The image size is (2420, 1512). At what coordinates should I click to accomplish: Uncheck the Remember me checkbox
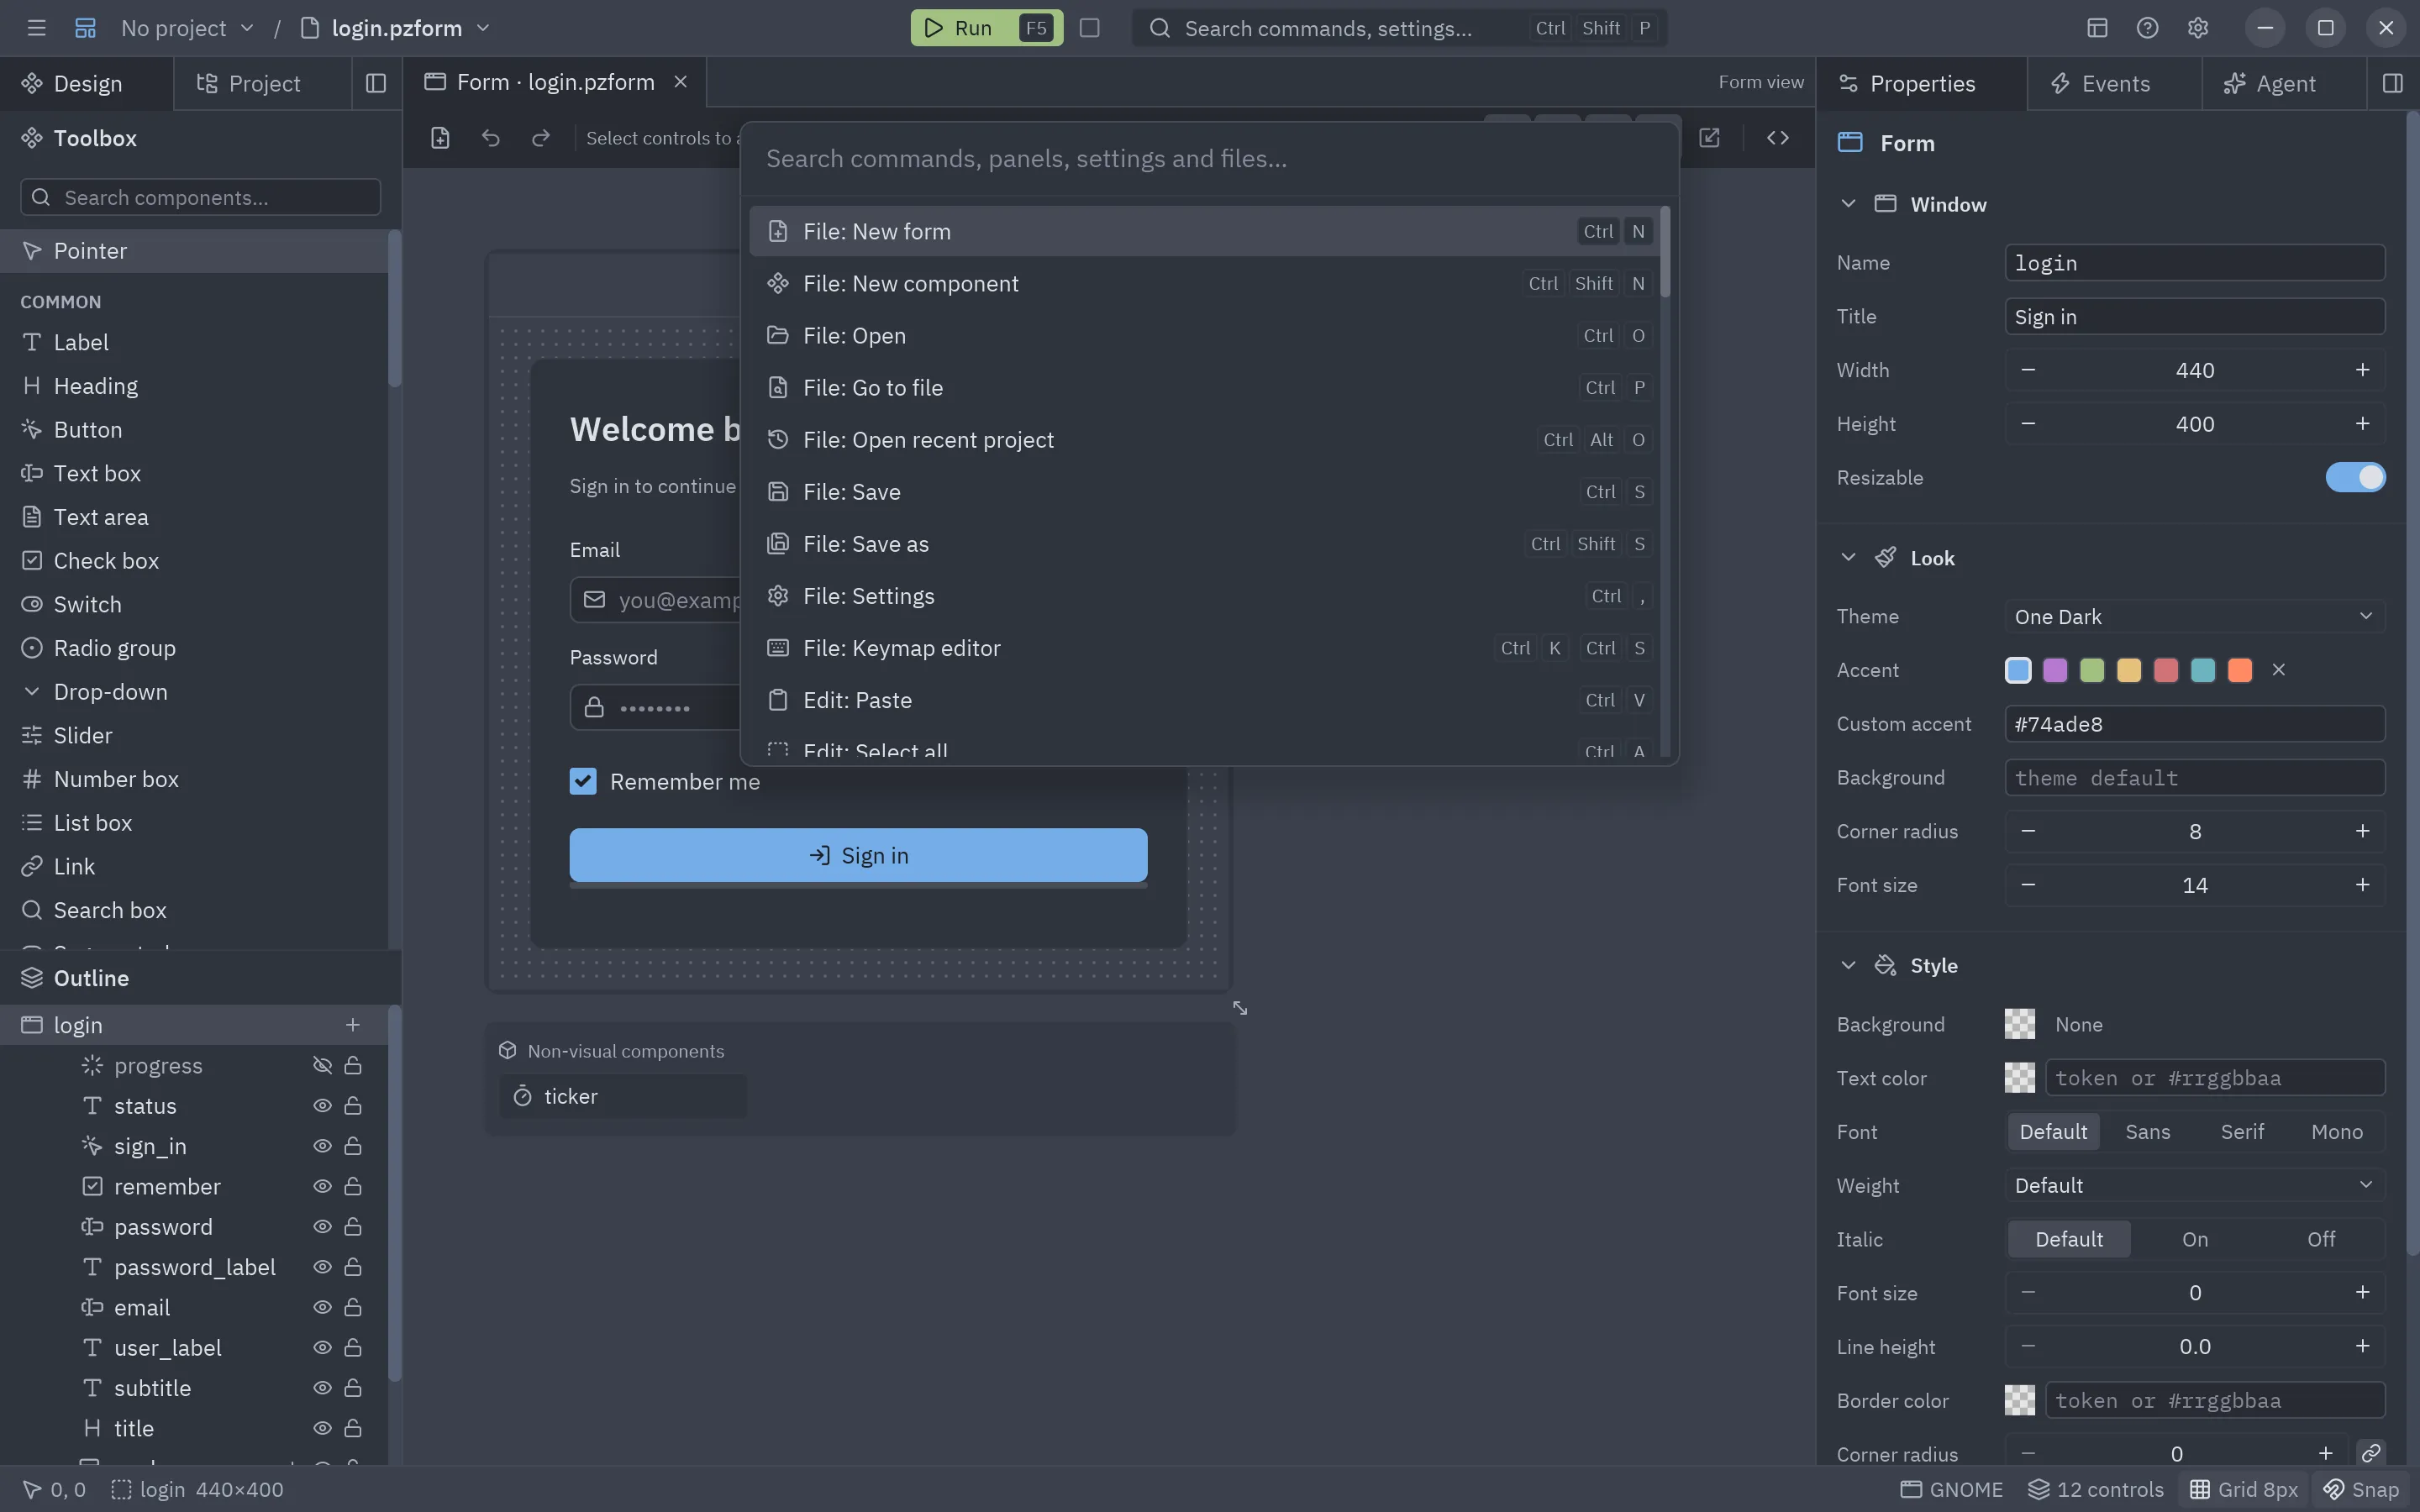[x=583, y=781]
